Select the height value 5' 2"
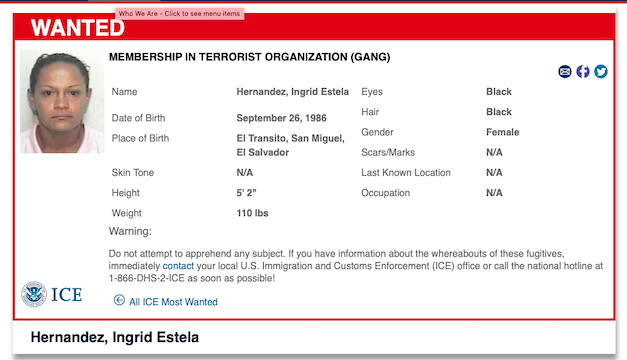 (246, 193)
